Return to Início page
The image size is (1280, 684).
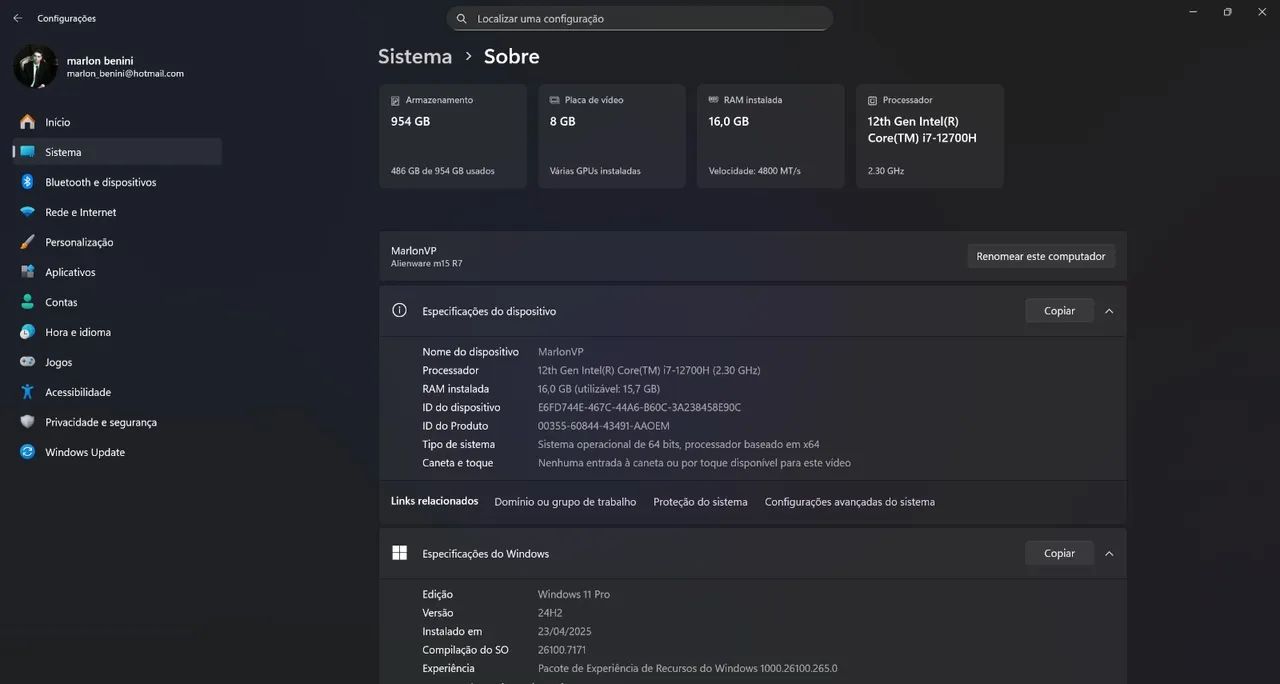(58, 122)
